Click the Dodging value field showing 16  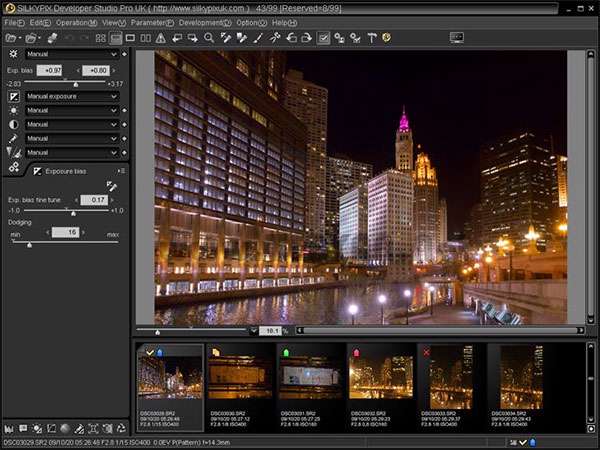(65, 232)
